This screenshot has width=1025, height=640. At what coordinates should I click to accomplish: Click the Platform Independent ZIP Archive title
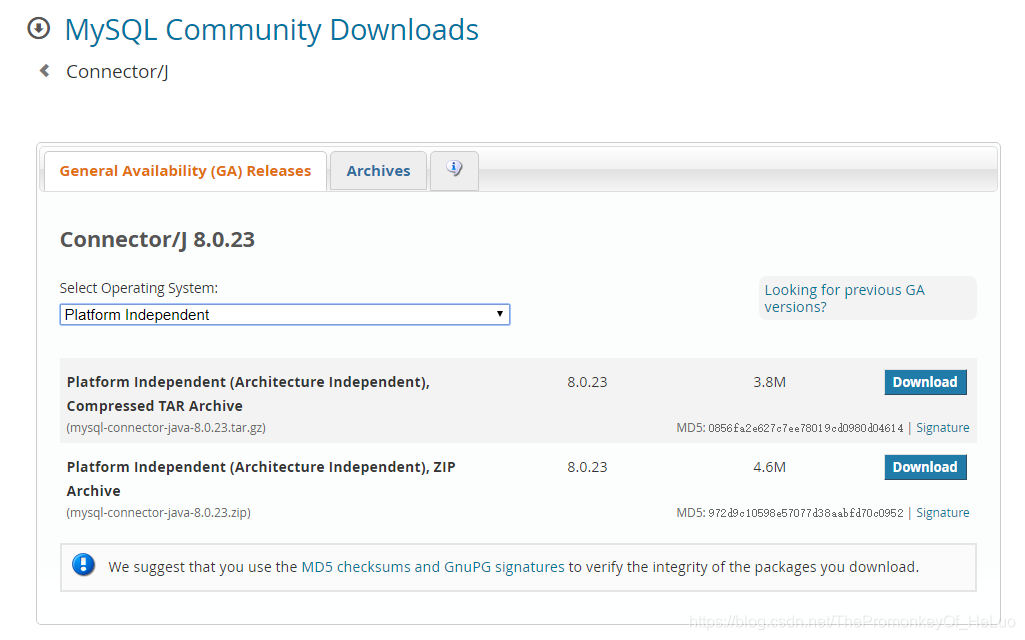click(261, 479)
